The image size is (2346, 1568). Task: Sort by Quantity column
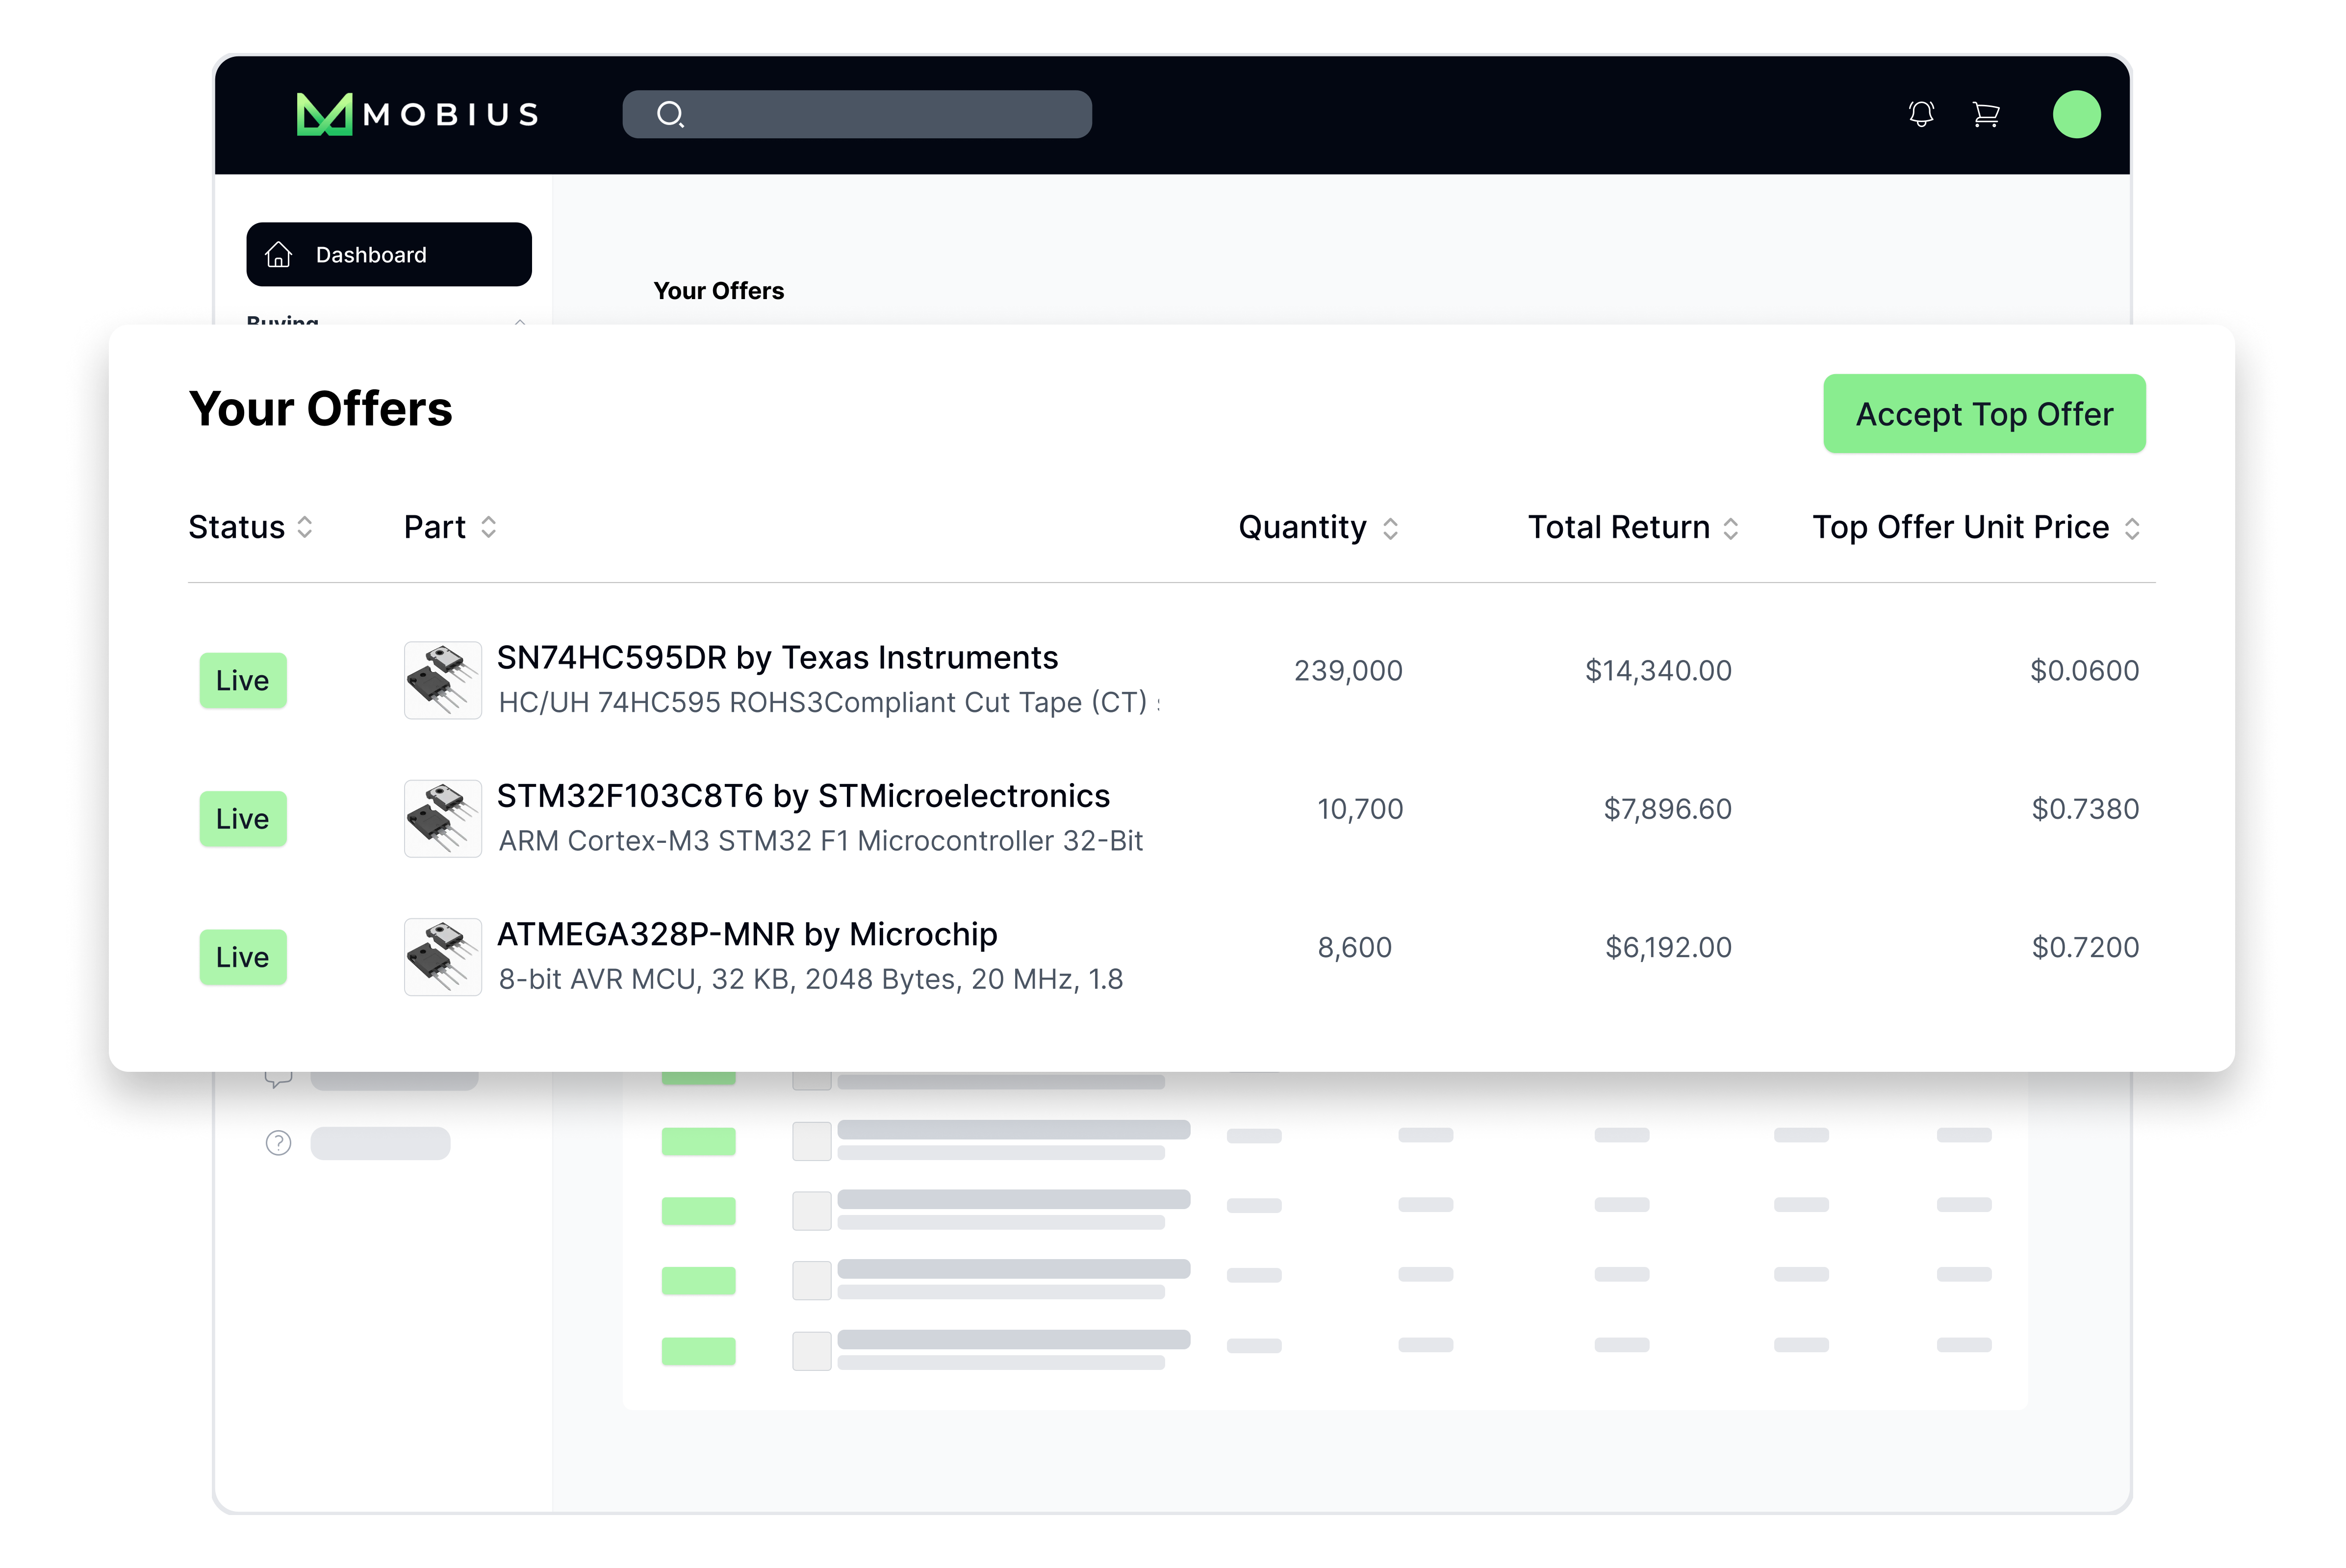[x=1390, y=528]
